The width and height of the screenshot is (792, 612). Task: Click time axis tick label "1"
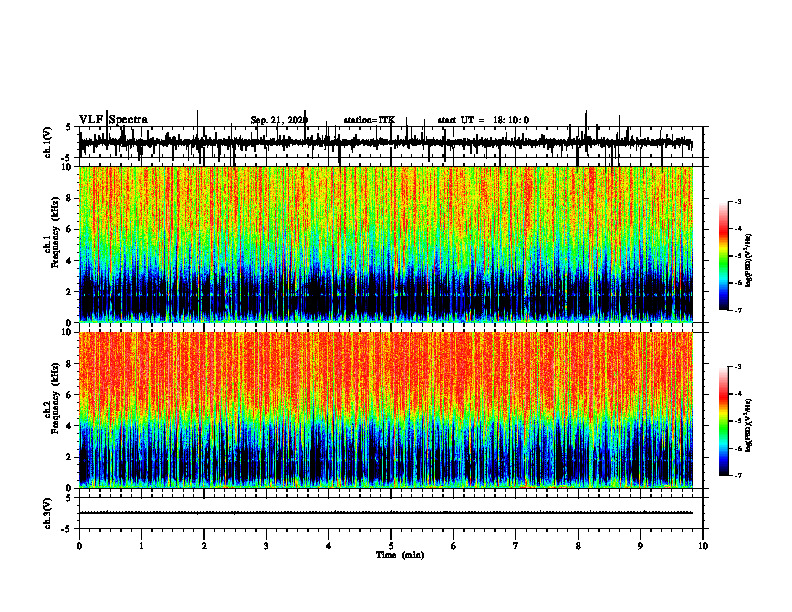(141, 546)
